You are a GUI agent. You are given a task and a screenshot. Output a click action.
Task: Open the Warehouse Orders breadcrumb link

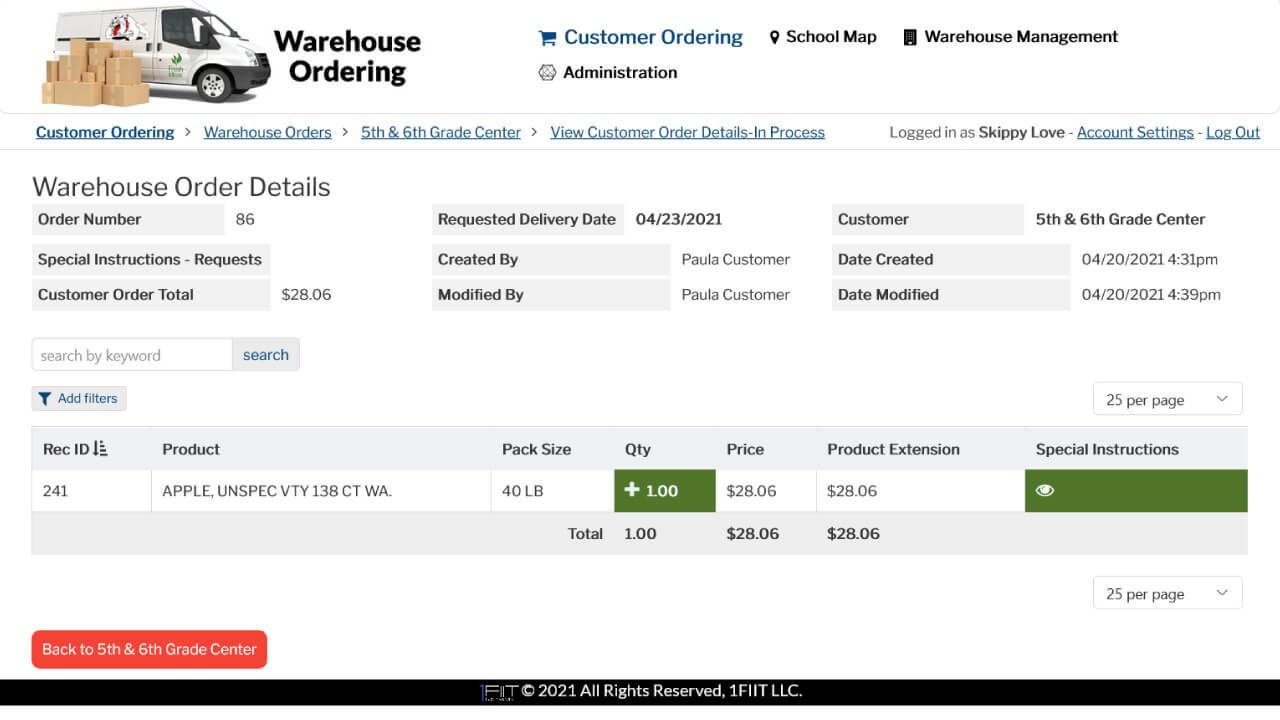tap(267, 131)
